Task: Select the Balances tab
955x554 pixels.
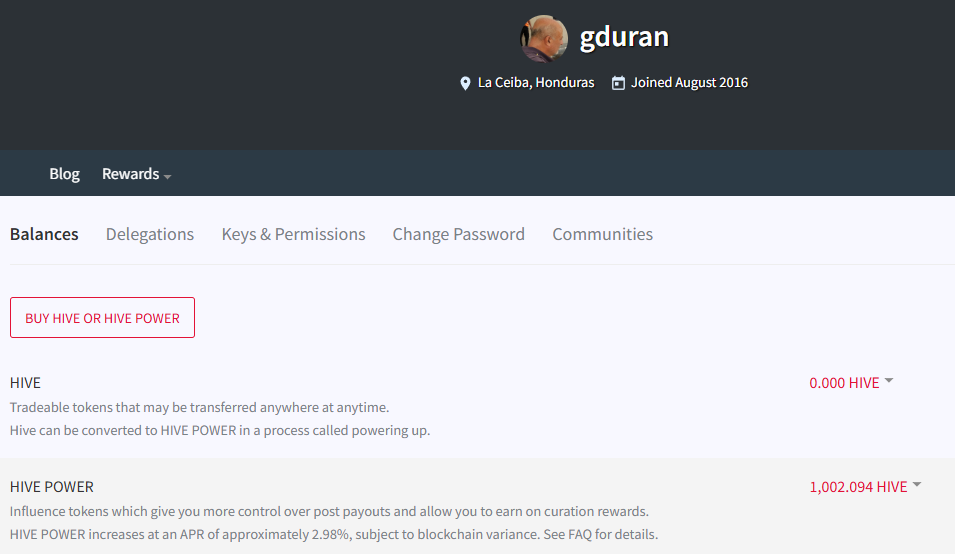Action: [44, 234]
